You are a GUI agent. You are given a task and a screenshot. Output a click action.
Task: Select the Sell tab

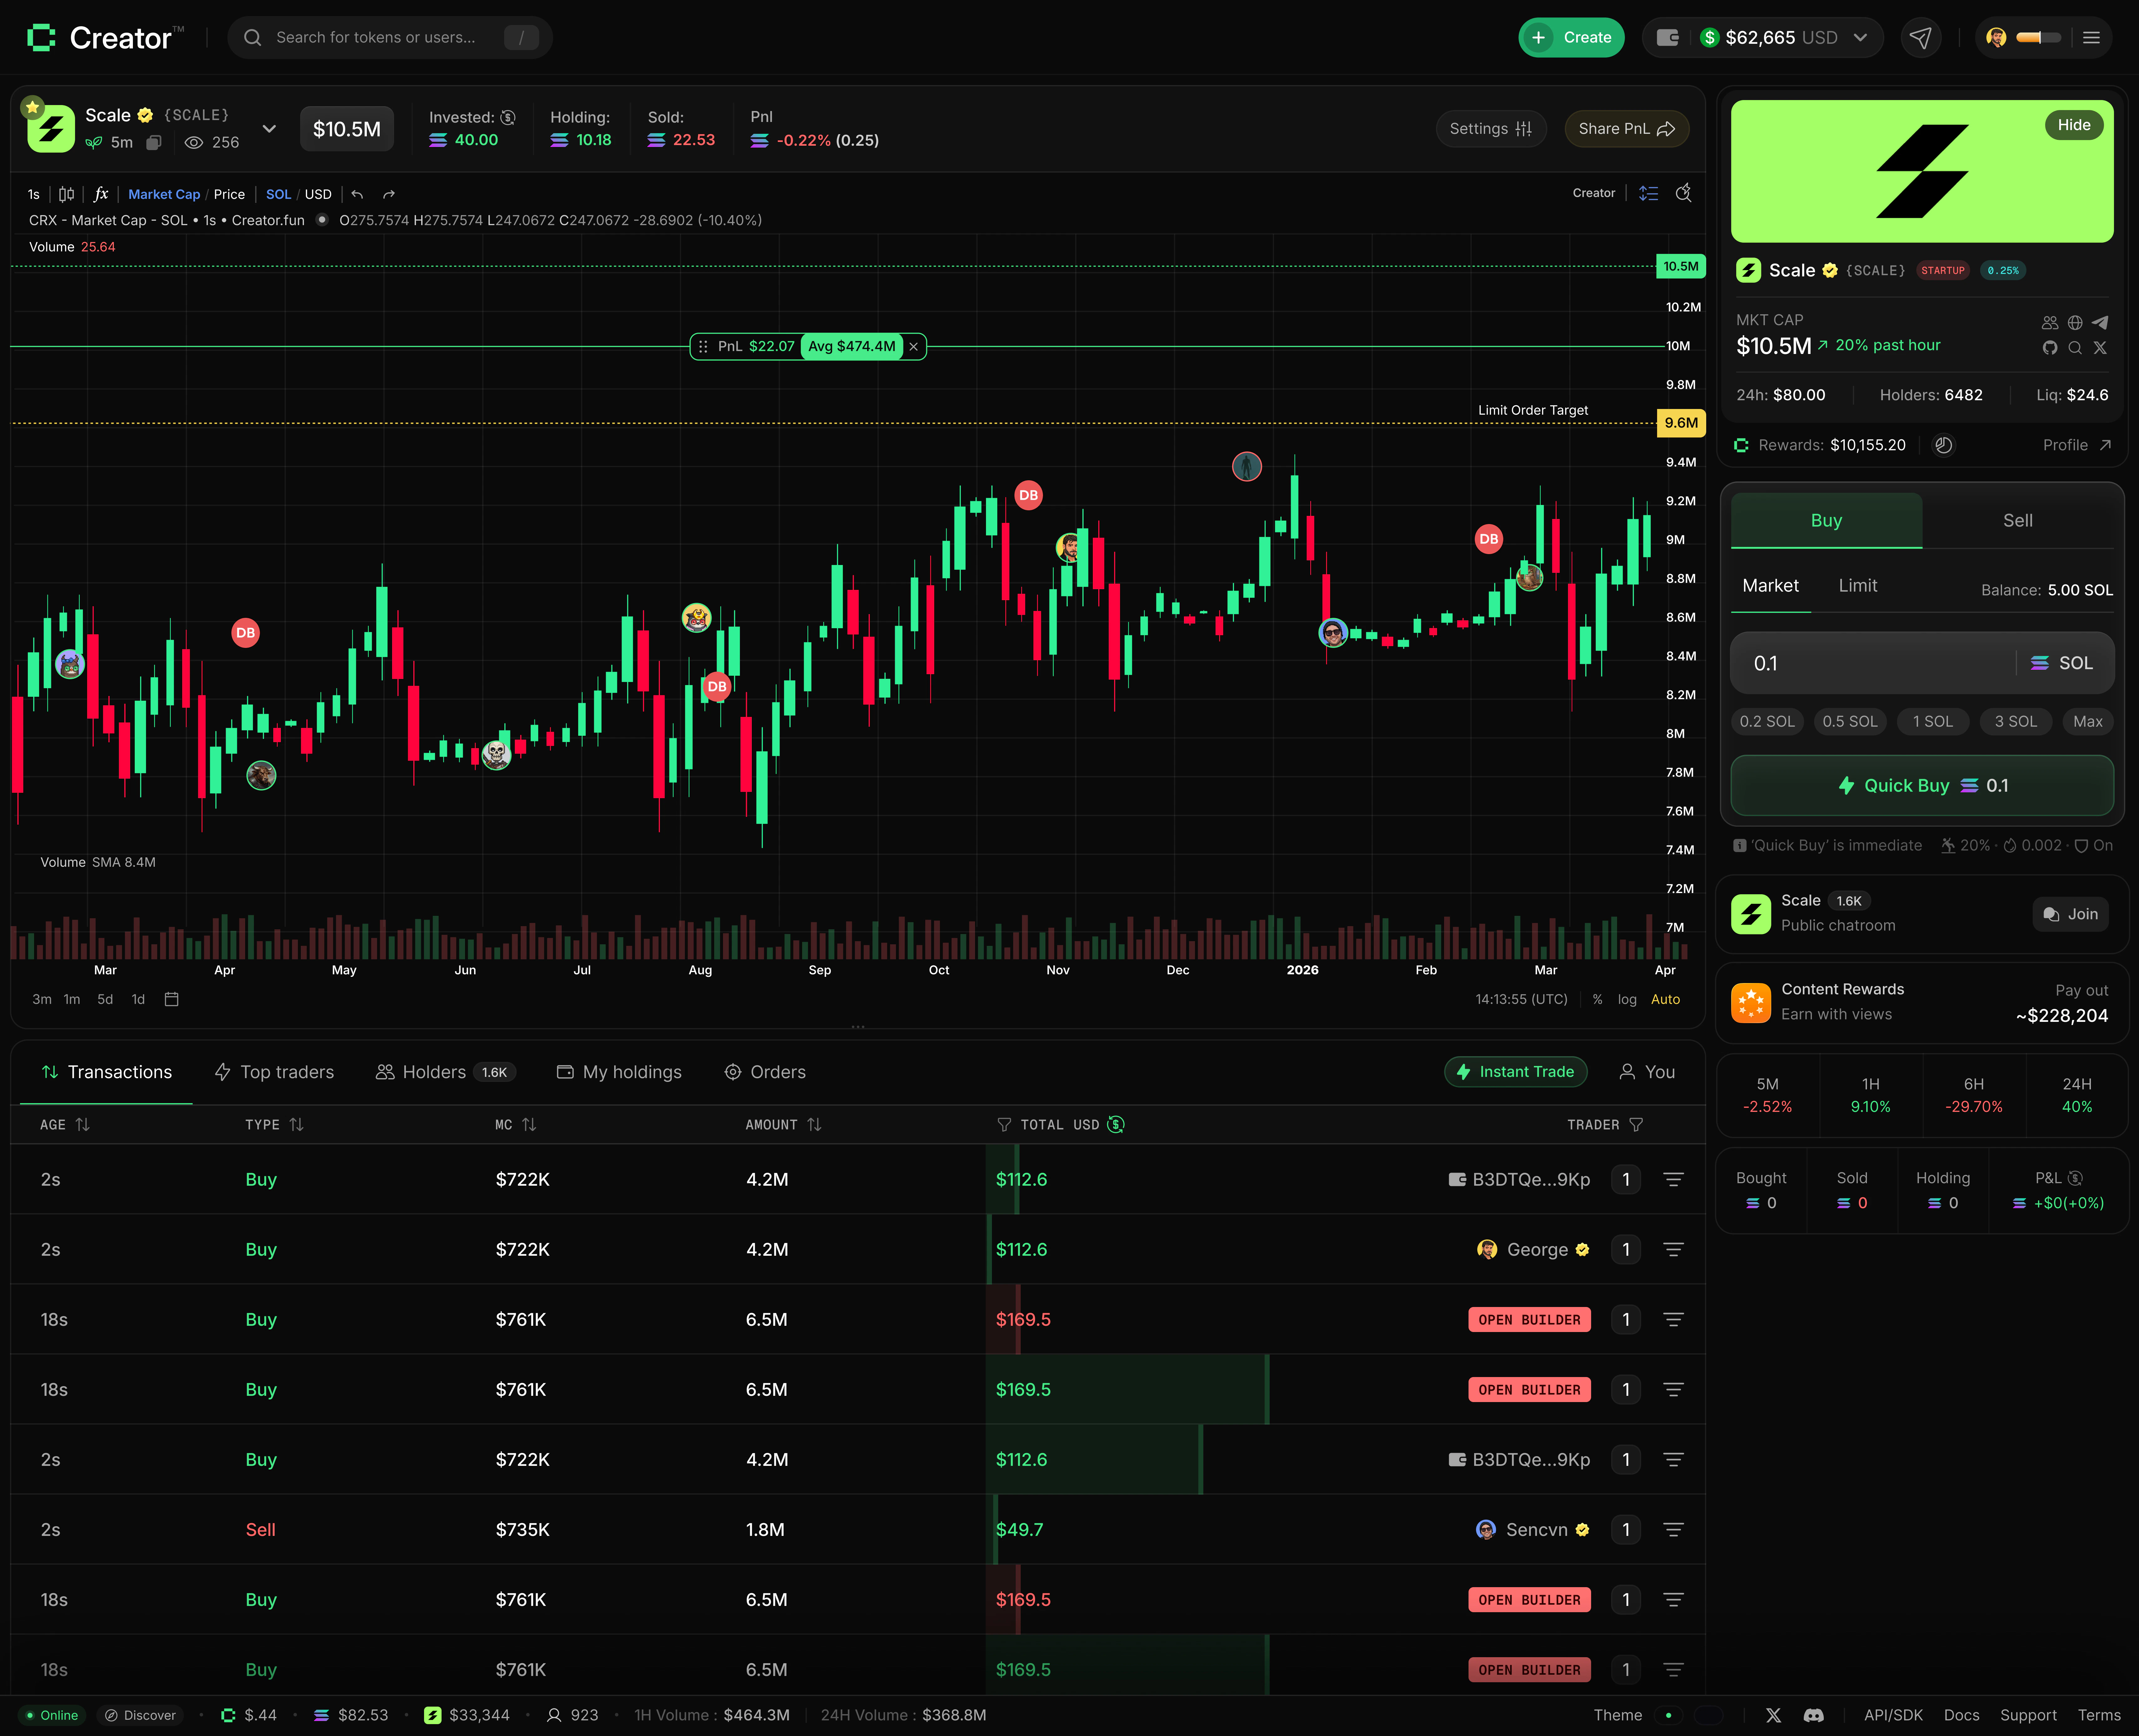2018,521
